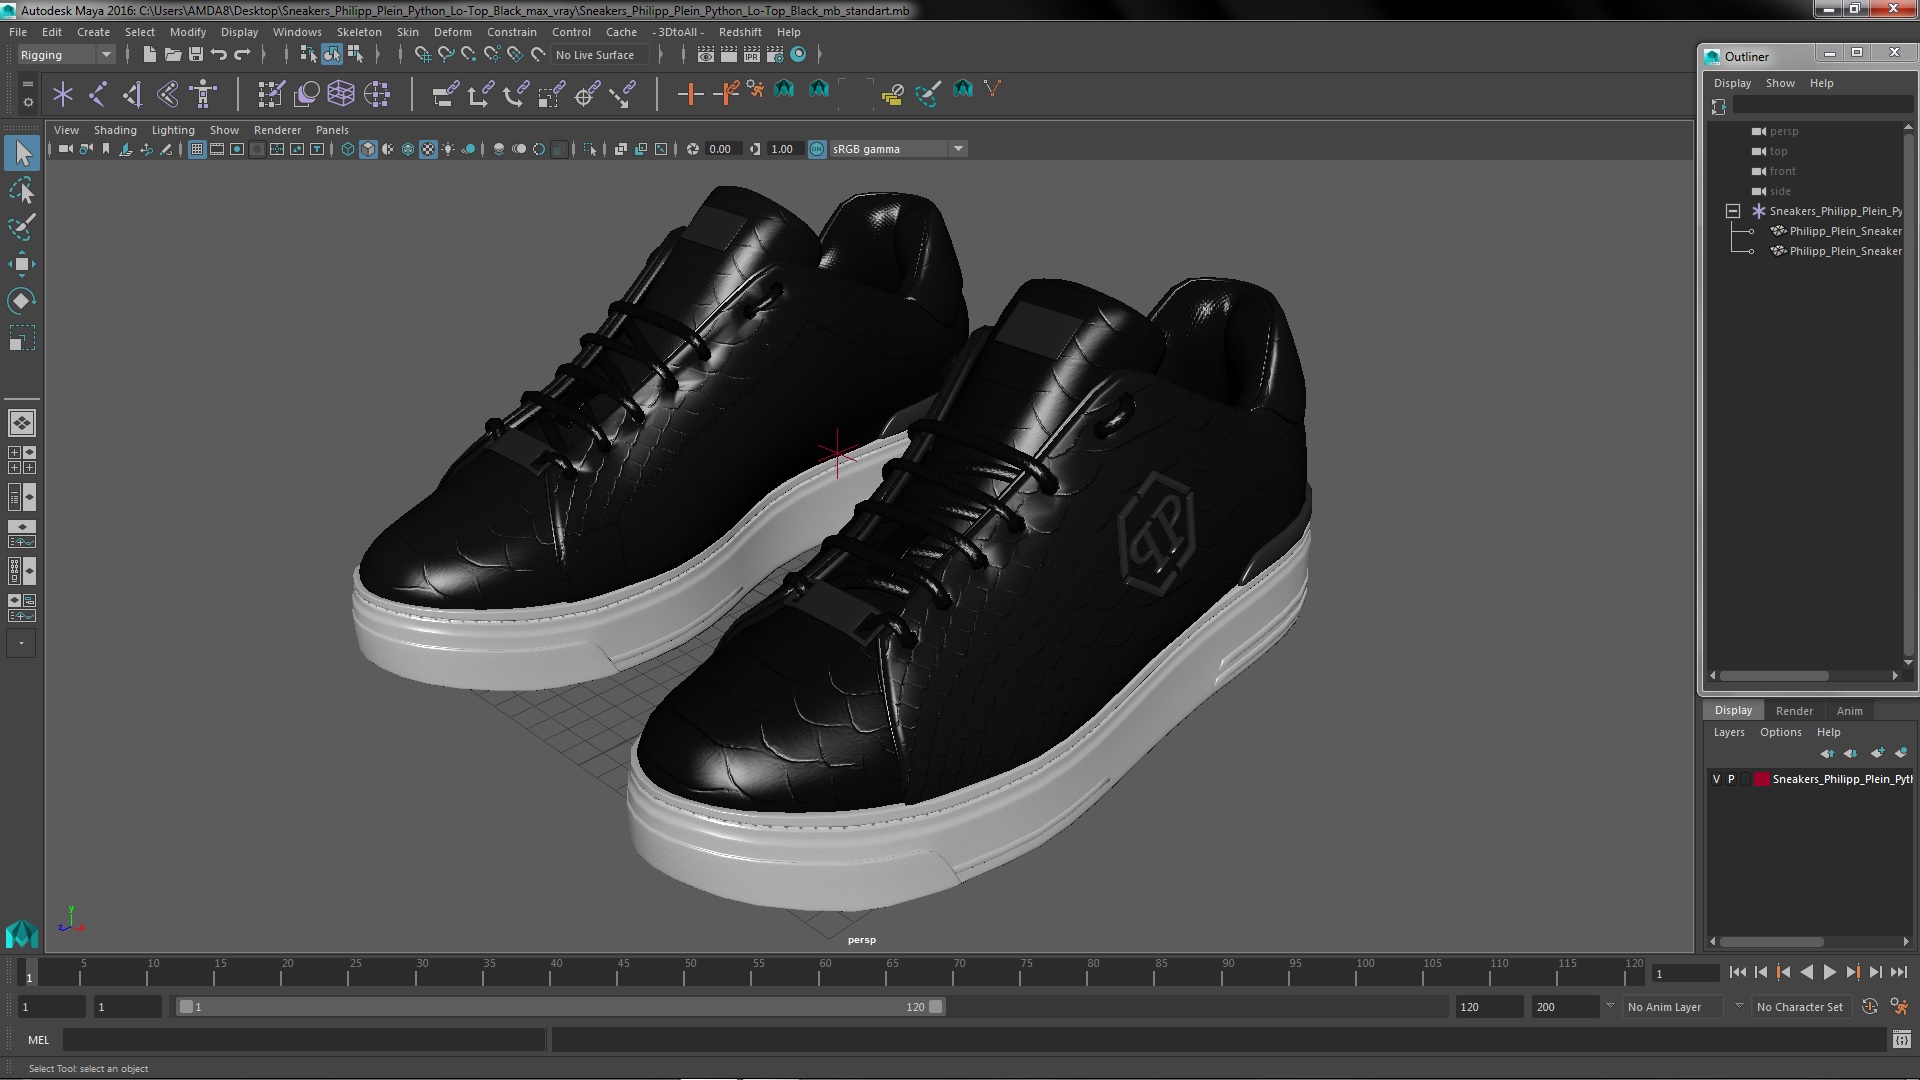
Task: Click the IPR render icon
Action: (x=751, y=55)
